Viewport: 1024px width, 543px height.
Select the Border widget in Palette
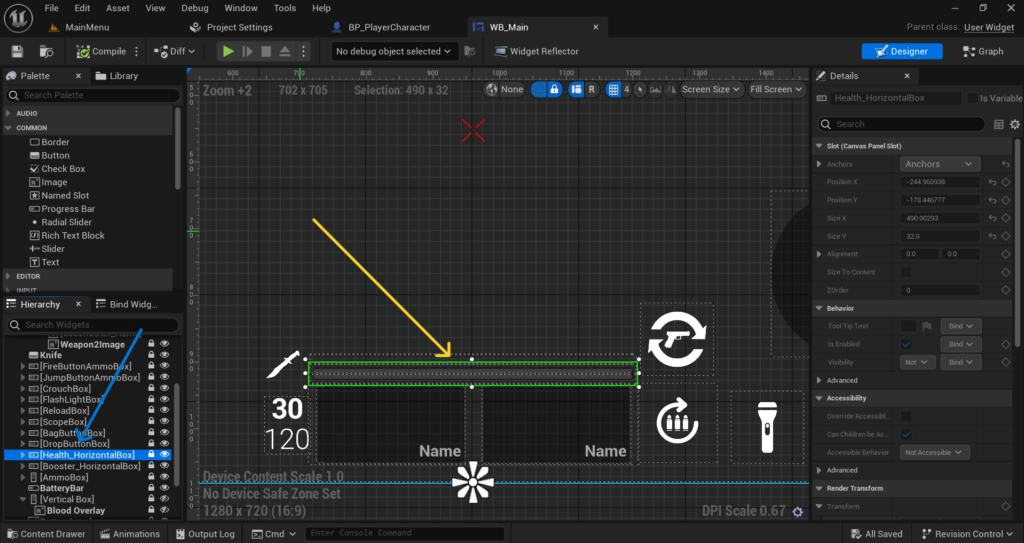click(x=49, y=142)
